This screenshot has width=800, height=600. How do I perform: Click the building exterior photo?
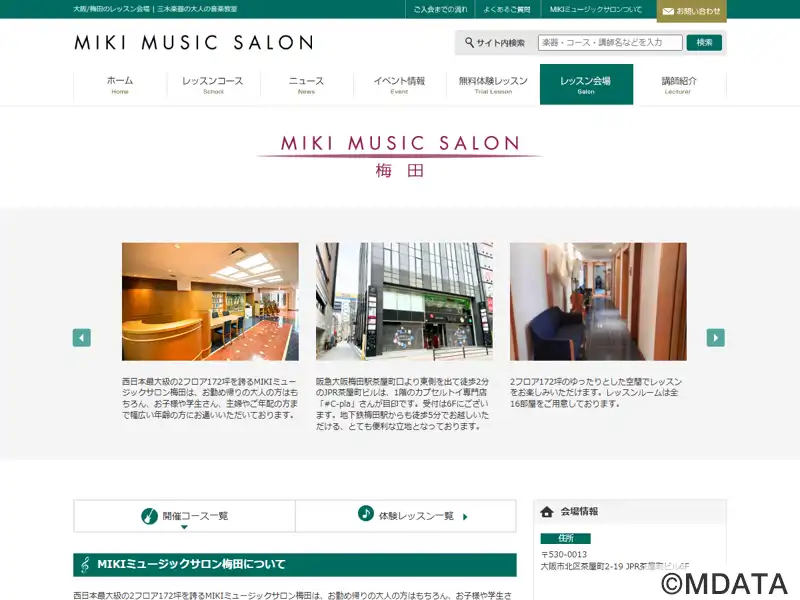[404, 302]
